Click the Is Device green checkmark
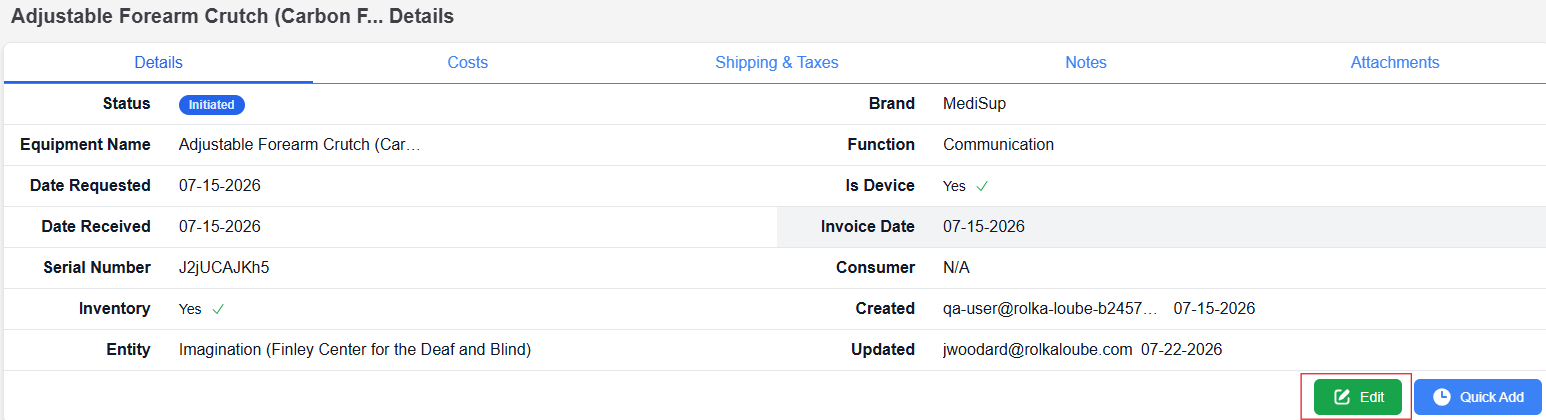The width and height of the screenshot is (1546, 420). 982,186
